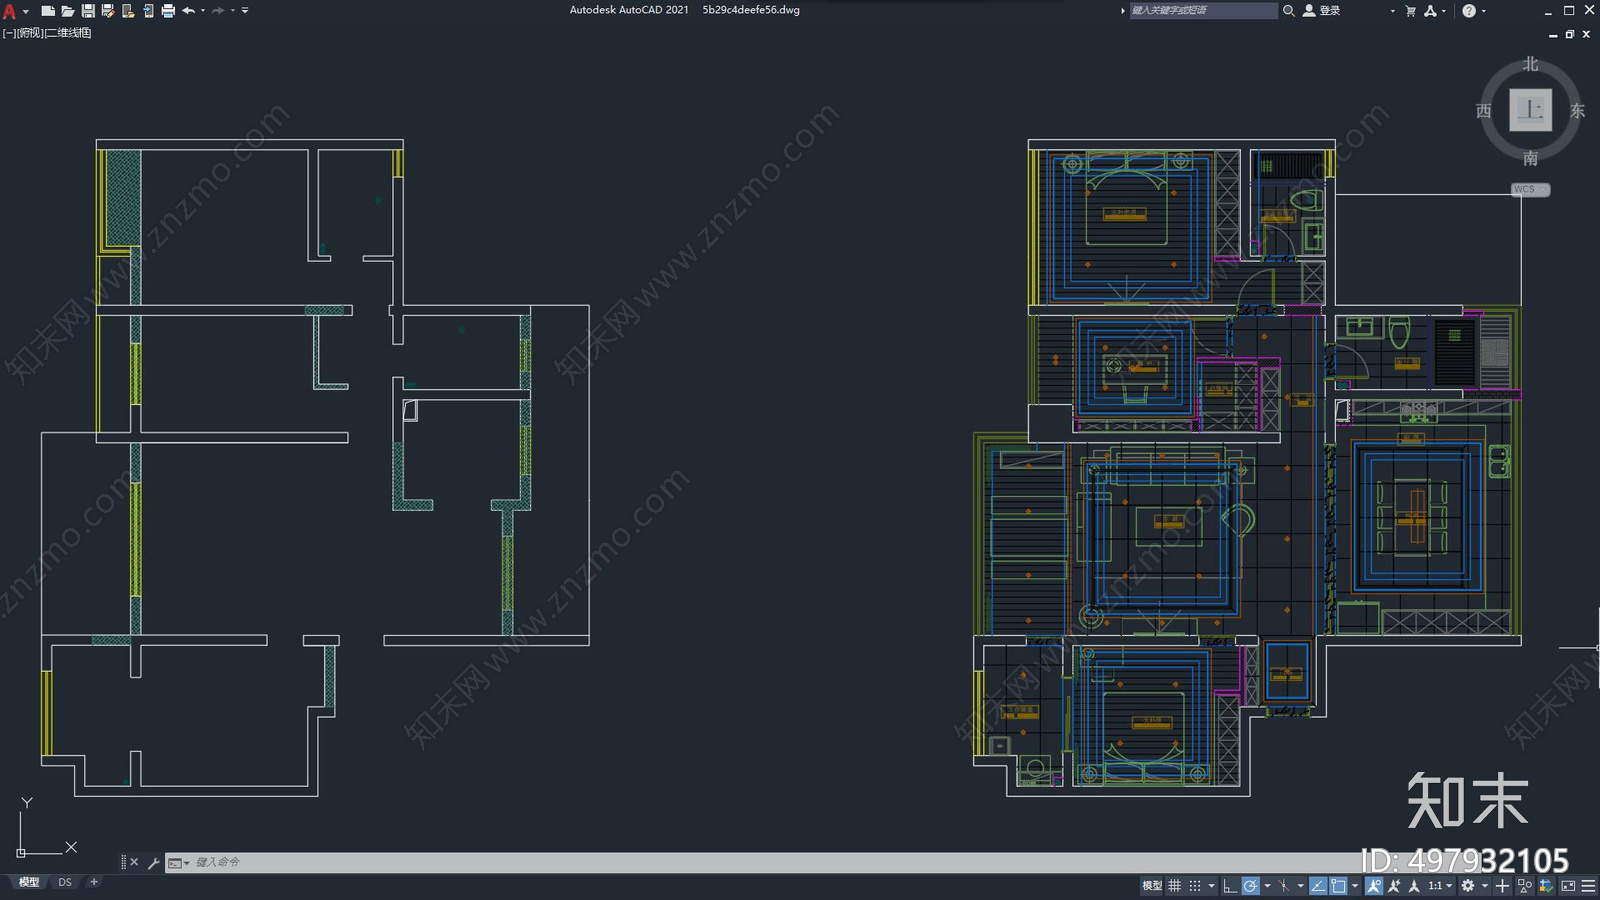1600x900 pixels.
Task: Toggle the drawing grid display
Action: click(1174, 886)
